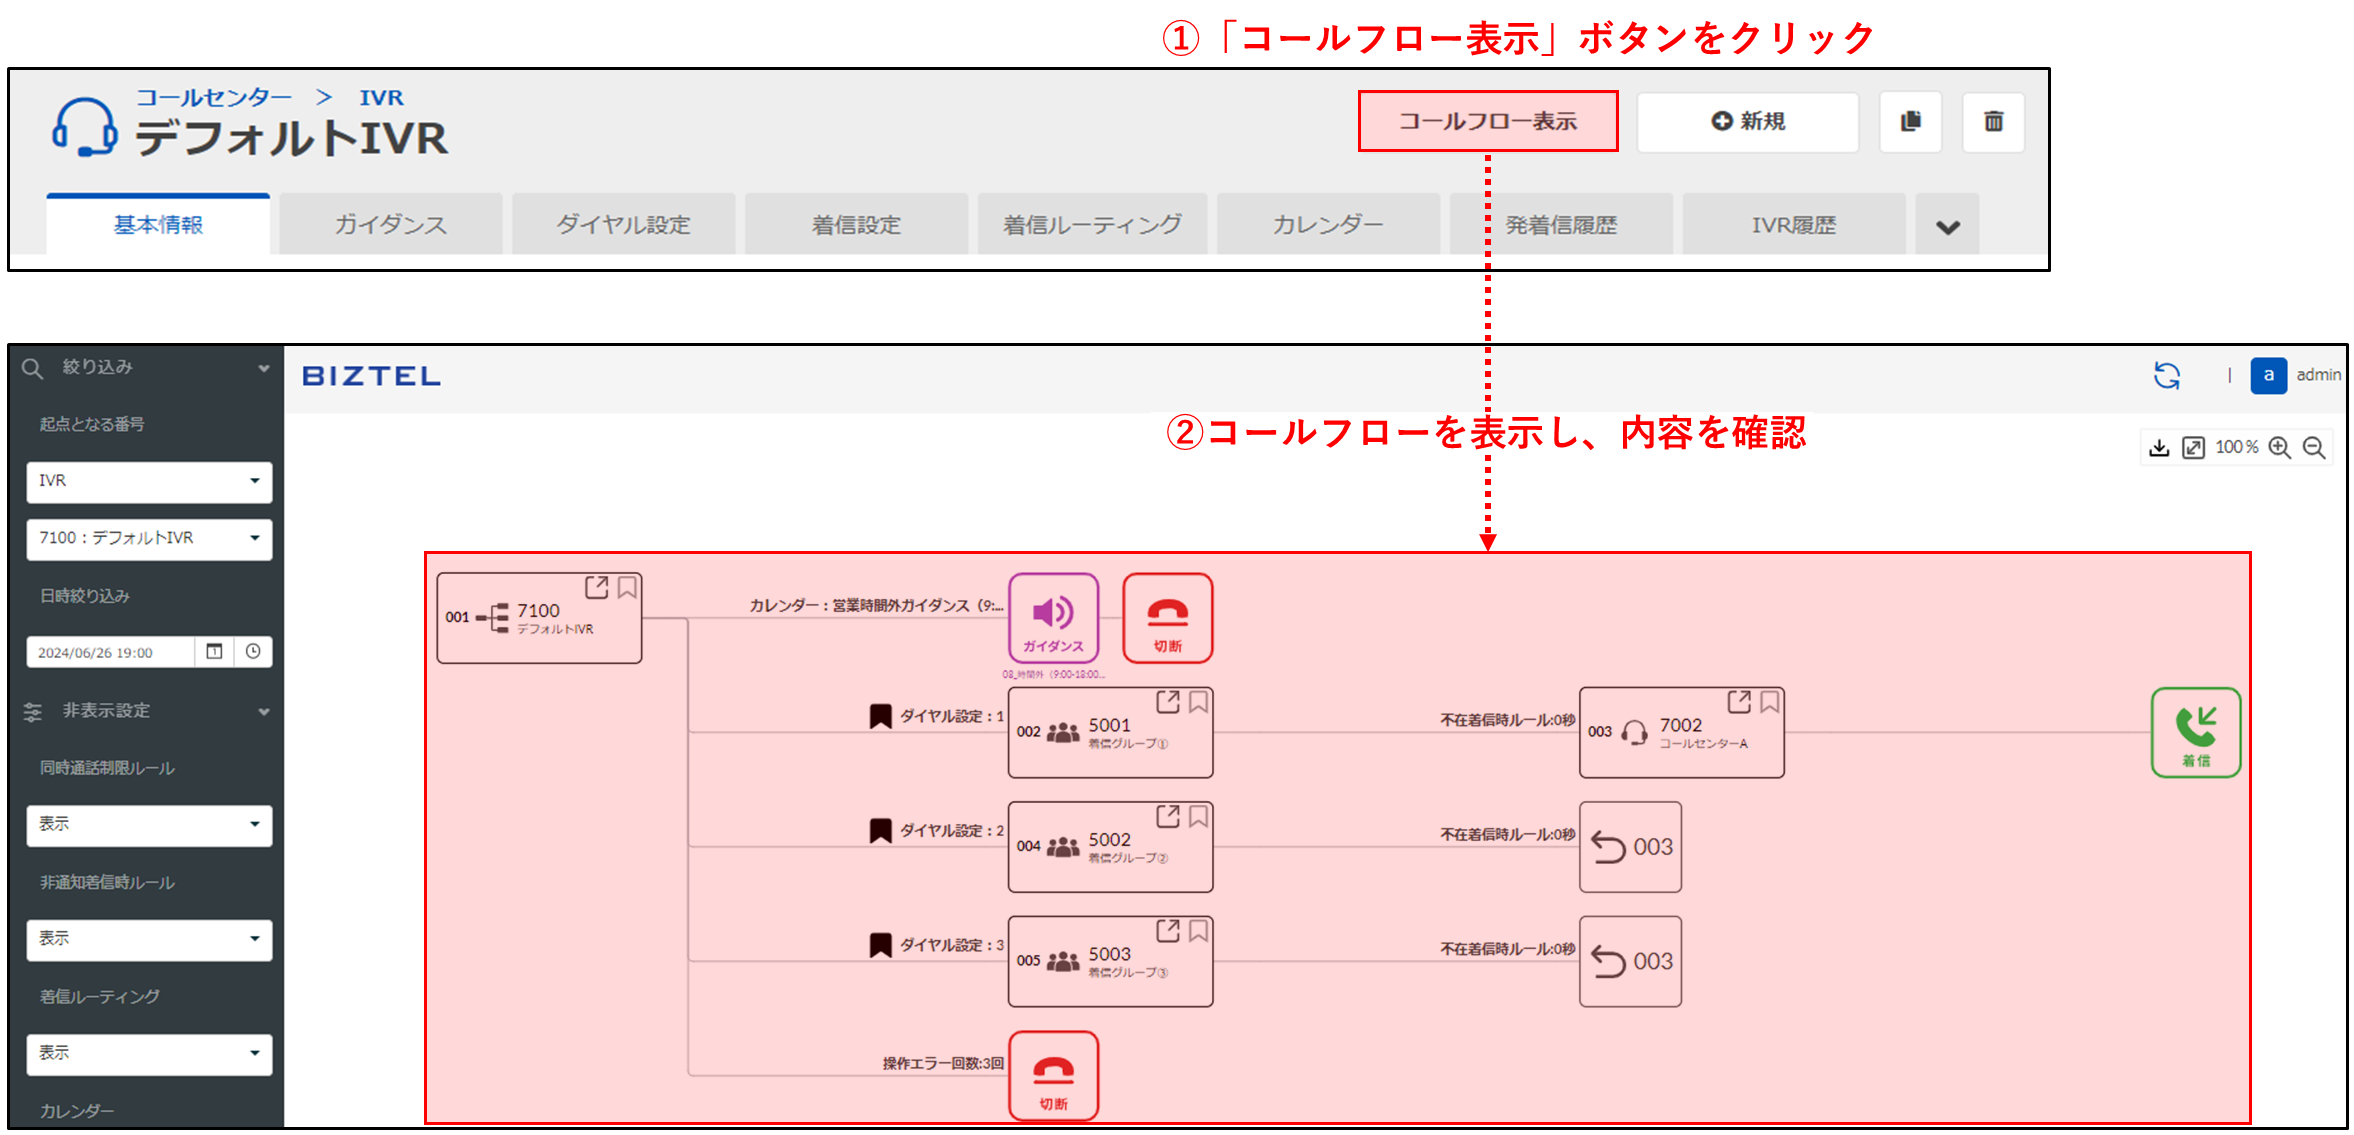The image size is (2354, 1135).
Task: Click the return-to-003 node after 5003
Action: tap(1630, 962)
